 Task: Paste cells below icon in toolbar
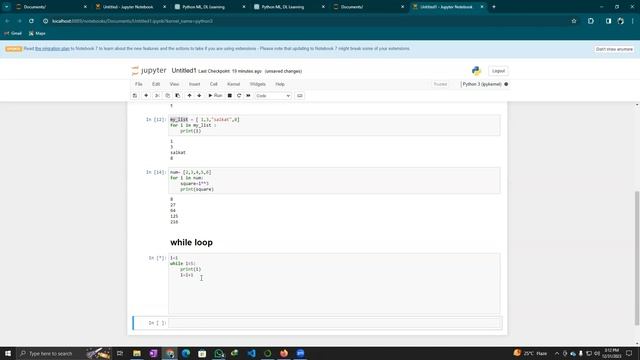click(x=178, y=96)
